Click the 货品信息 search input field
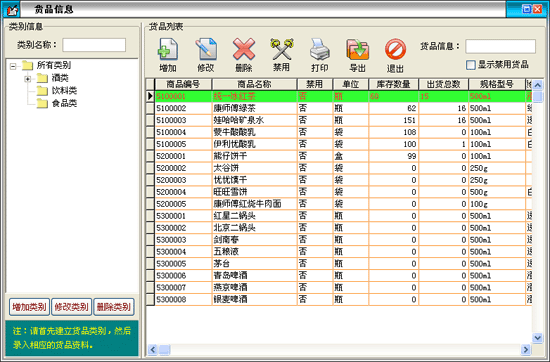Viewport: 550px width, 362px height. [x=500, y=46]
